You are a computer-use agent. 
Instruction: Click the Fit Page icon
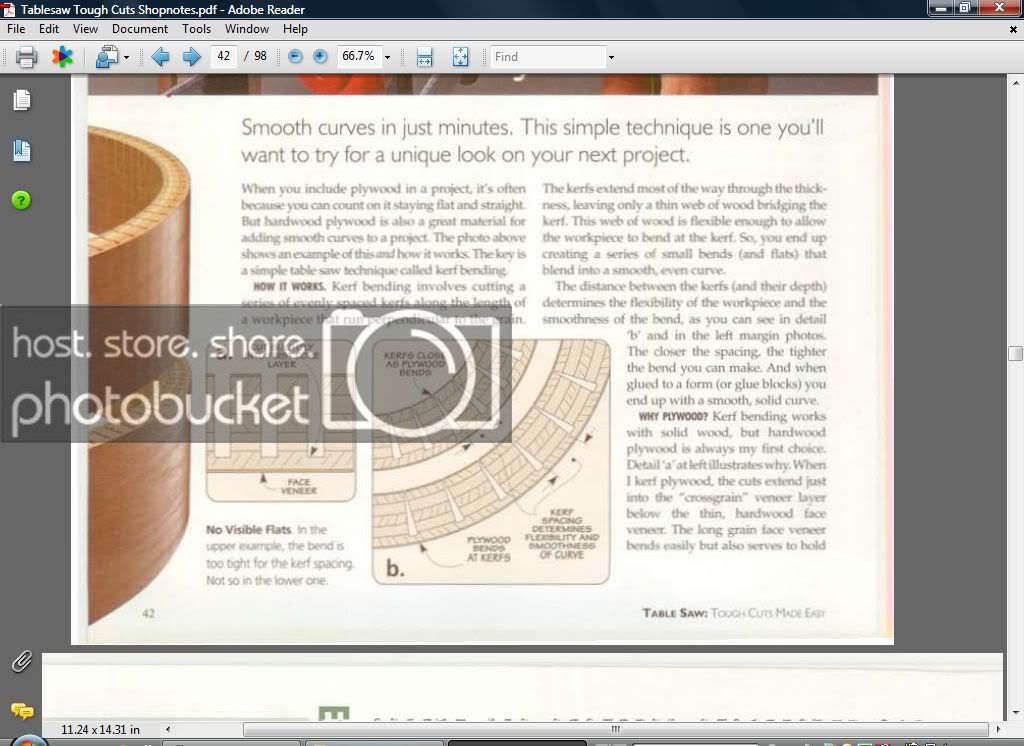pyautogui.click(x=460, y=57)
